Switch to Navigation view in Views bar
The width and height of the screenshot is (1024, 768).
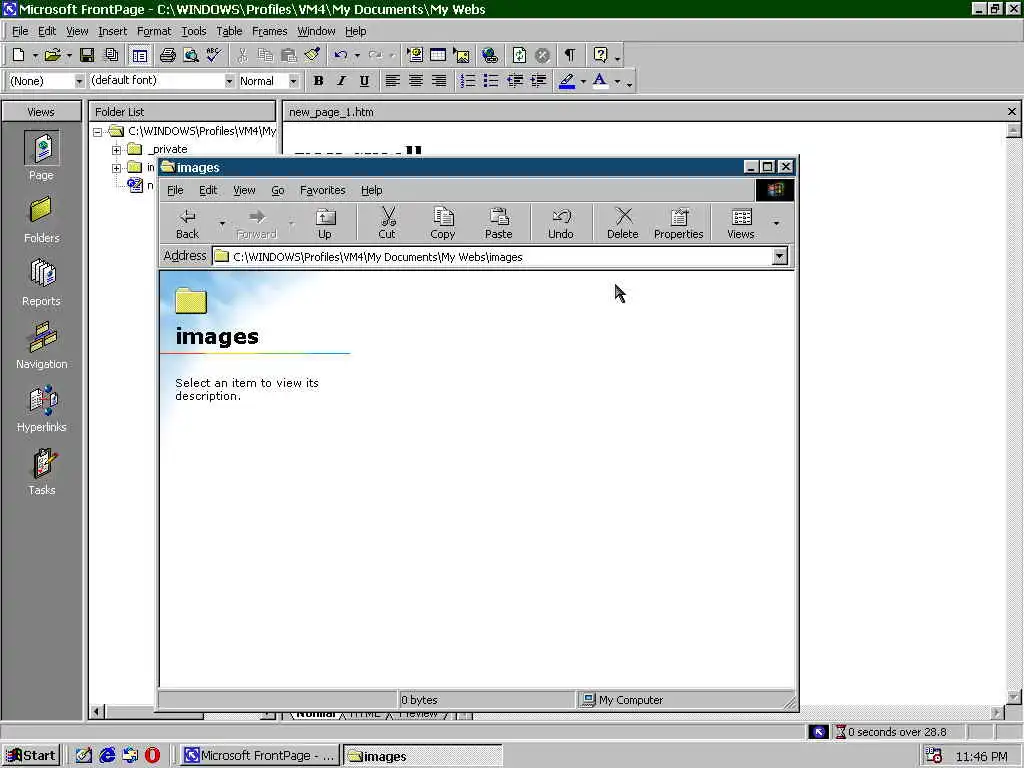[x=41, y=345]
